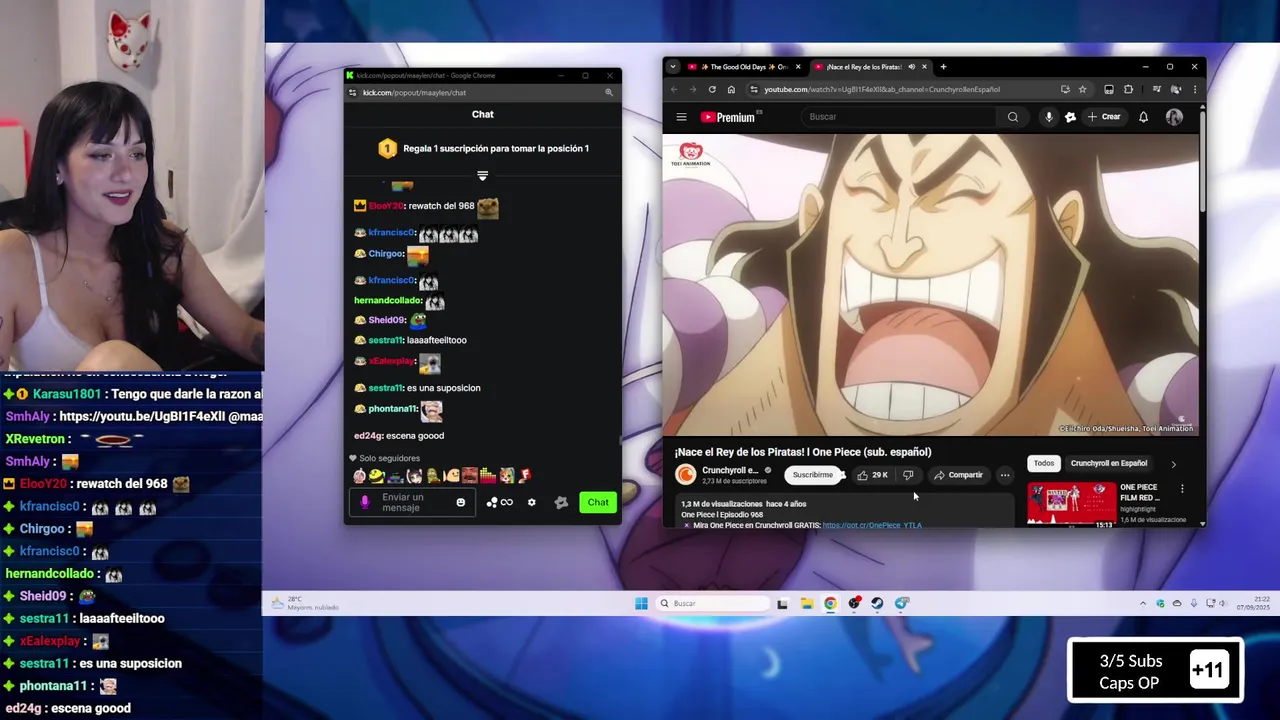Screen dimensions: 1280x720
Task: Show more filter chips with right arrow
Action: point(1173,464)
